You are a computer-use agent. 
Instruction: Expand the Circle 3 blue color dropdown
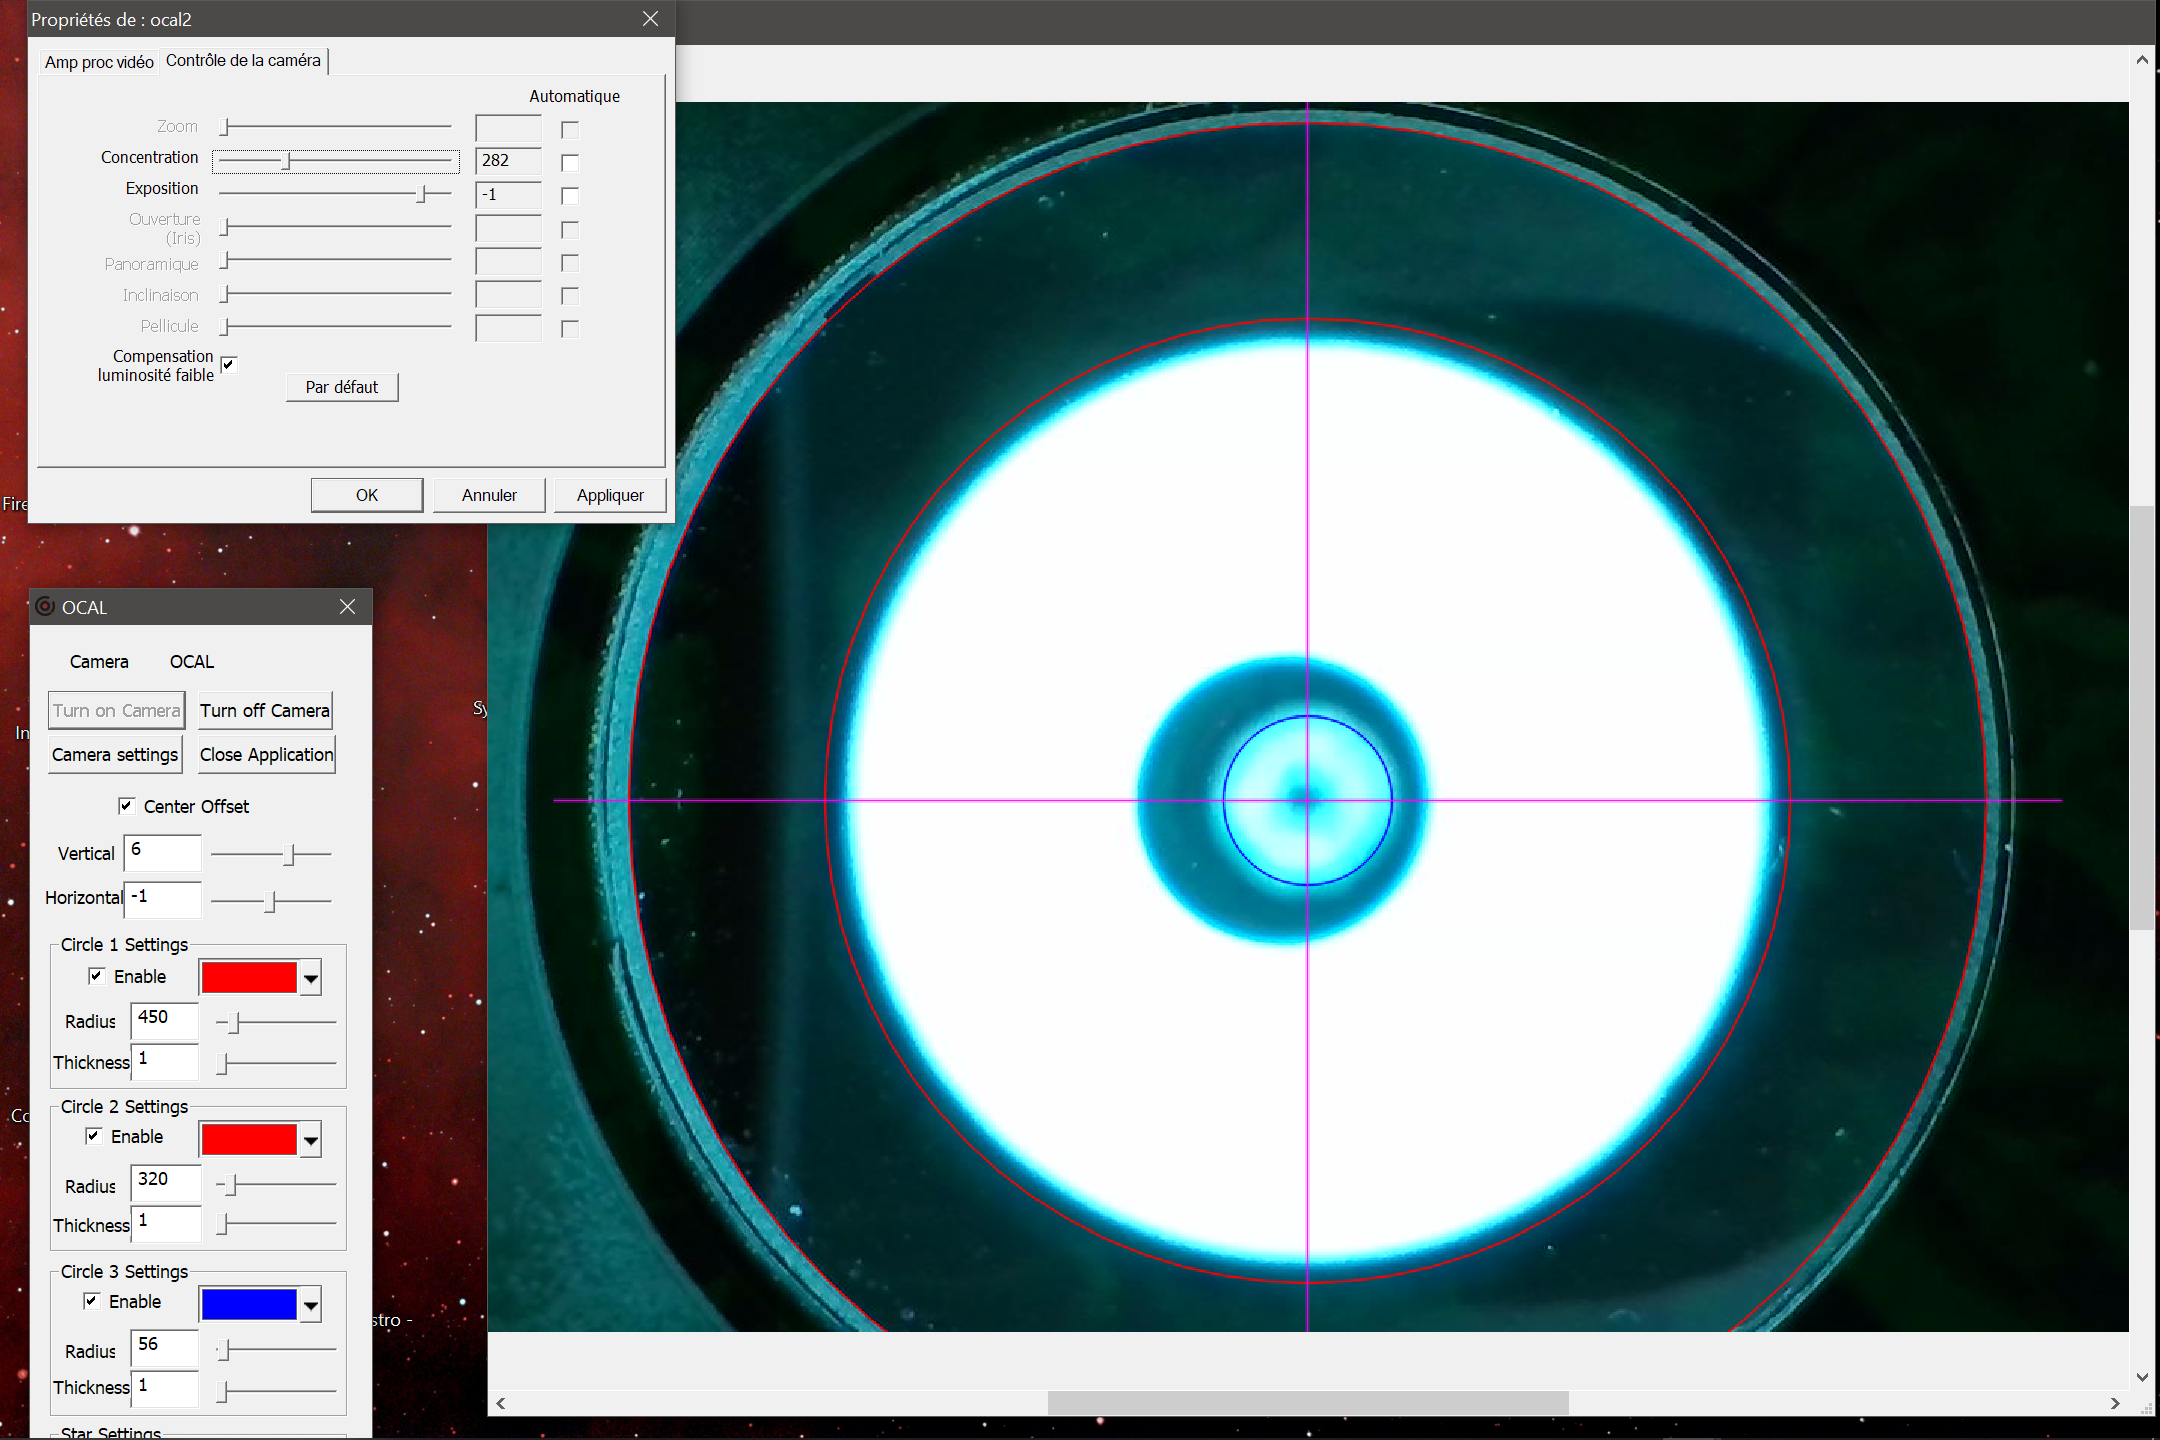311,1305
